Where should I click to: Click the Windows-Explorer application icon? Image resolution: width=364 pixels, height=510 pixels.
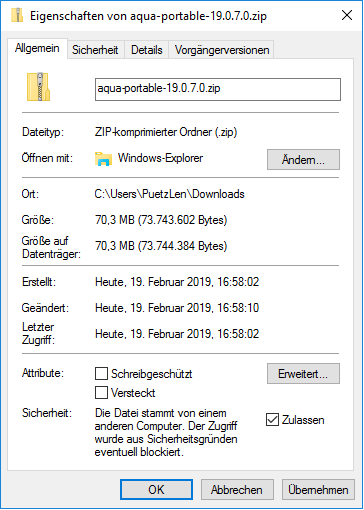(x=103, y=159)
